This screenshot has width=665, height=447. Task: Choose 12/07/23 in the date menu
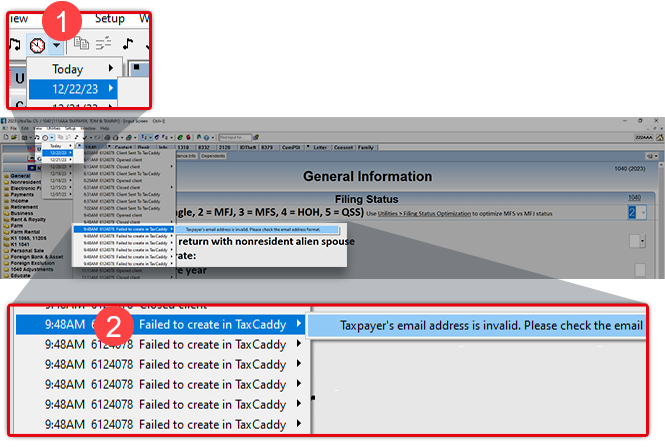point(58,194)
